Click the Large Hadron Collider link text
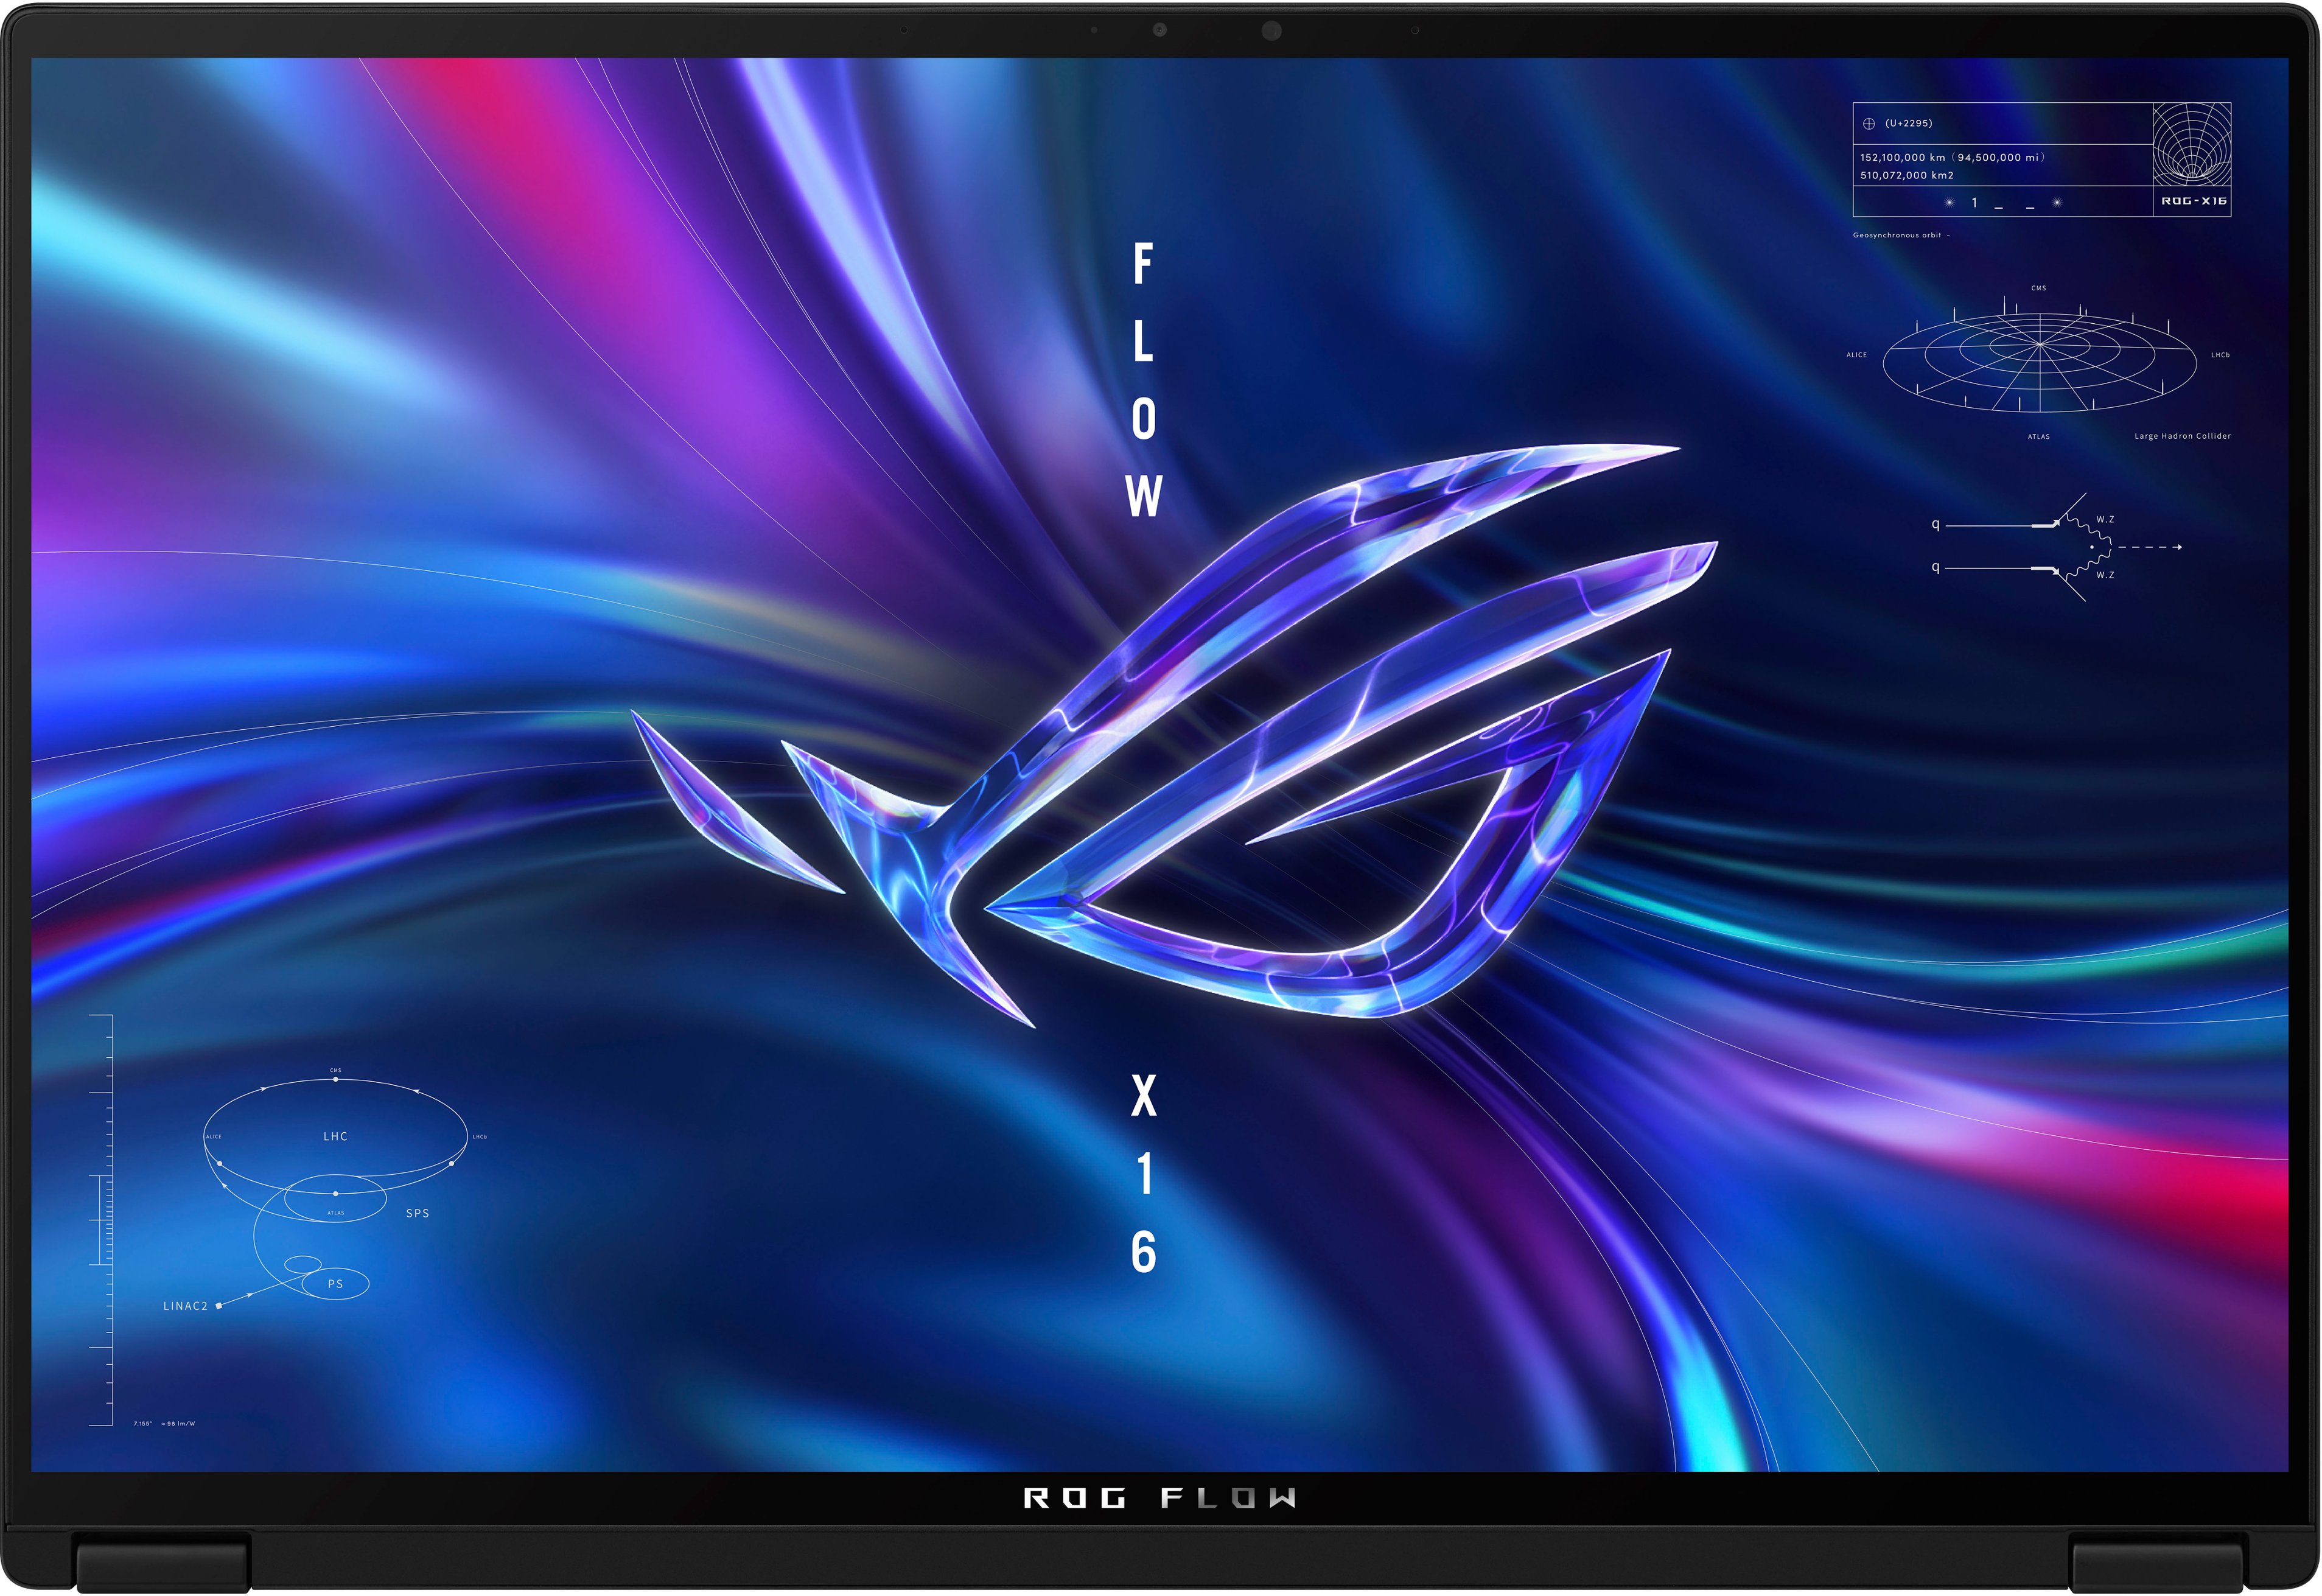The height and width of the screenshot is (1596, 2322). tap(2183, 435)
